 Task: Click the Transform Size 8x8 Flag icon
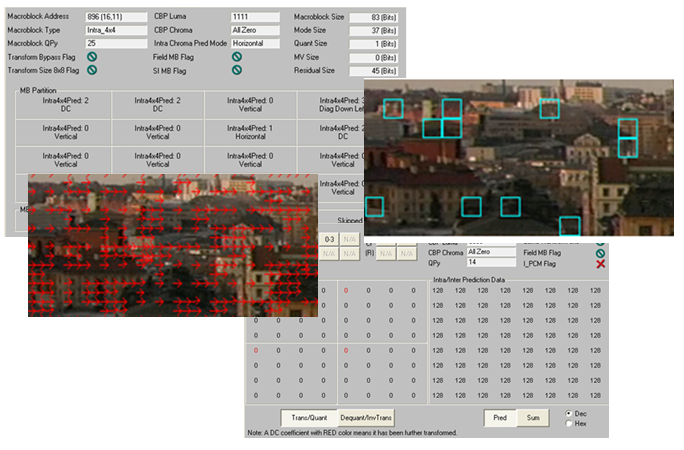point(91,70)
